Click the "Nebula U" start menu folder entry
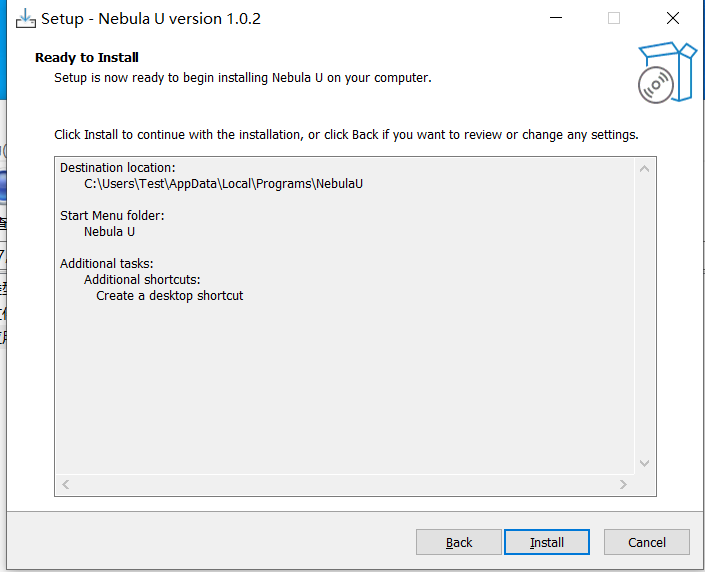Screen dimensions: 705x572 (x=109, y=232)
